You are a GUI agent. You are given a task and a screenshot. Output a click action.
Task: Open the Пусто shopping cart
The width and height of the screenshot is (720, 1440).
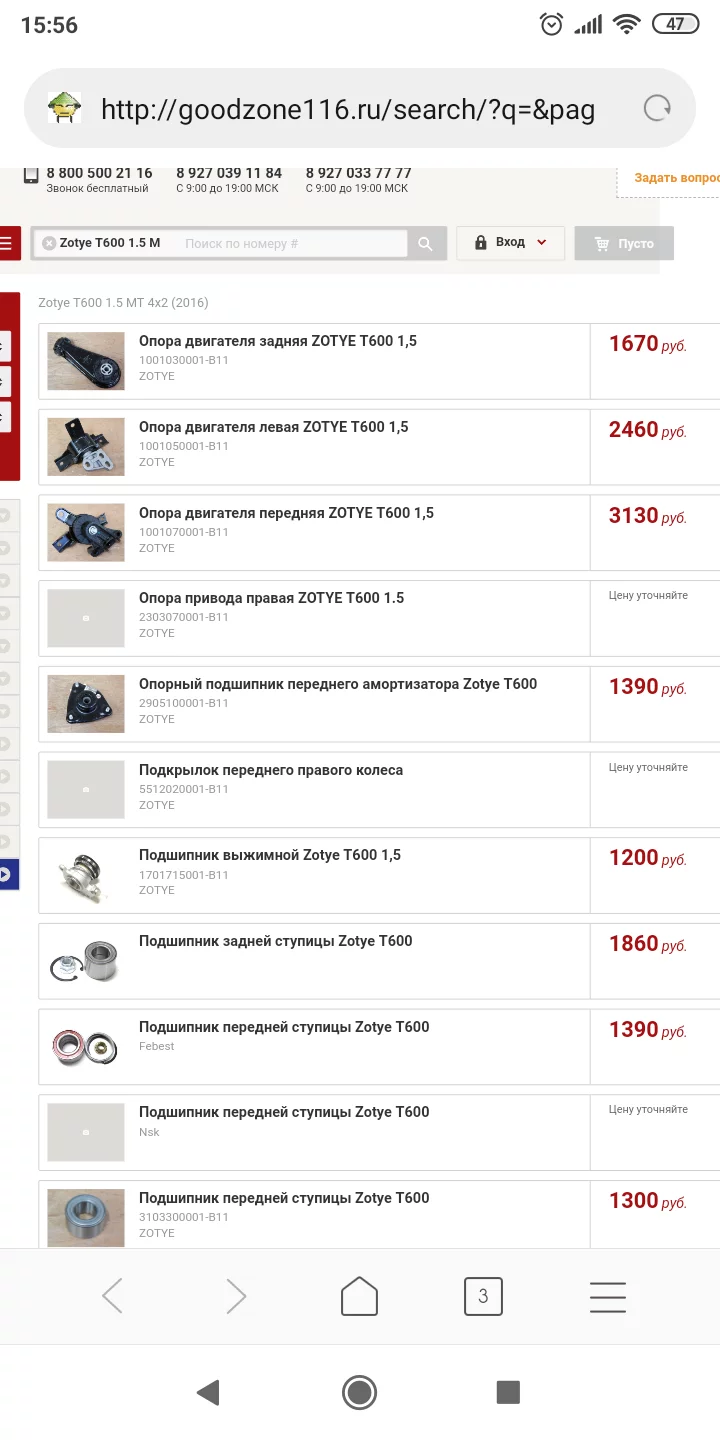624,243
